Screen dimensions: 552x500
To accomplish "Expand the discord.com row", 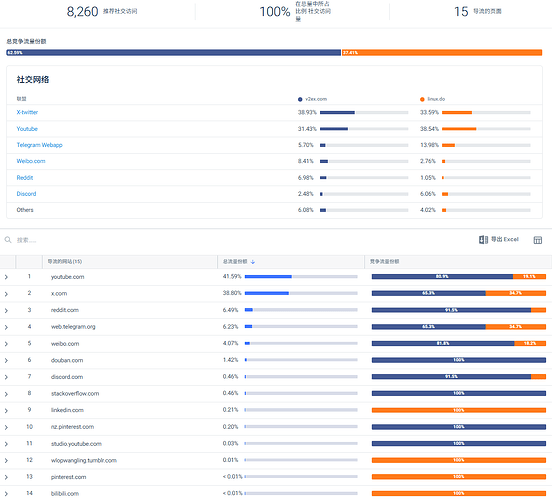I will click(6, 377).
